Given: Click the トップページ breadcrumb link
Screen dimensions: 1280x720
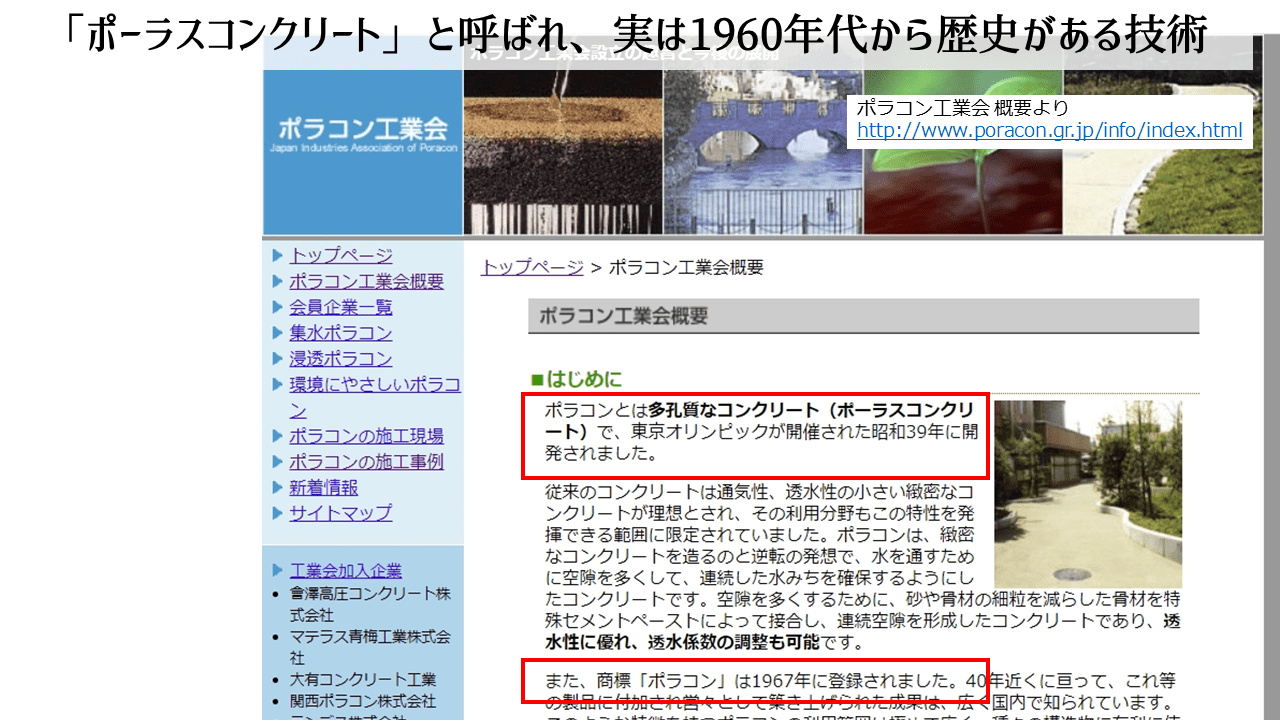Looking at the screenshot, I should click(532, 267).
